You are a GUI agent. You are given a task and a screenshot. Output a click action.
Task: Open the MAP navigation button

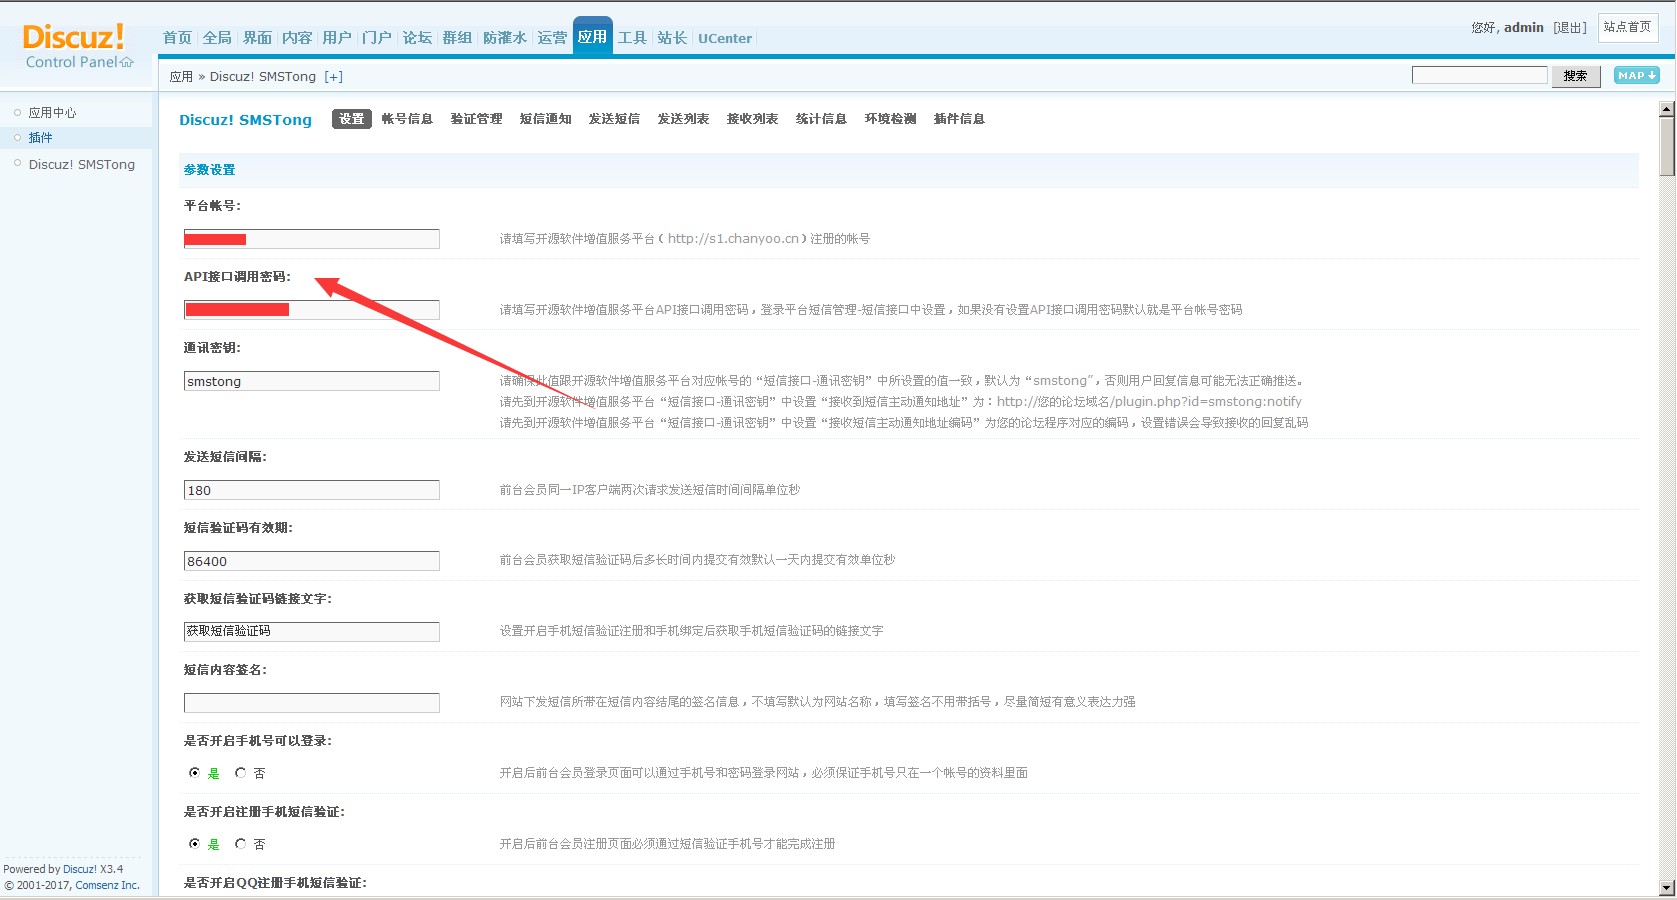tap(1636, 76)
